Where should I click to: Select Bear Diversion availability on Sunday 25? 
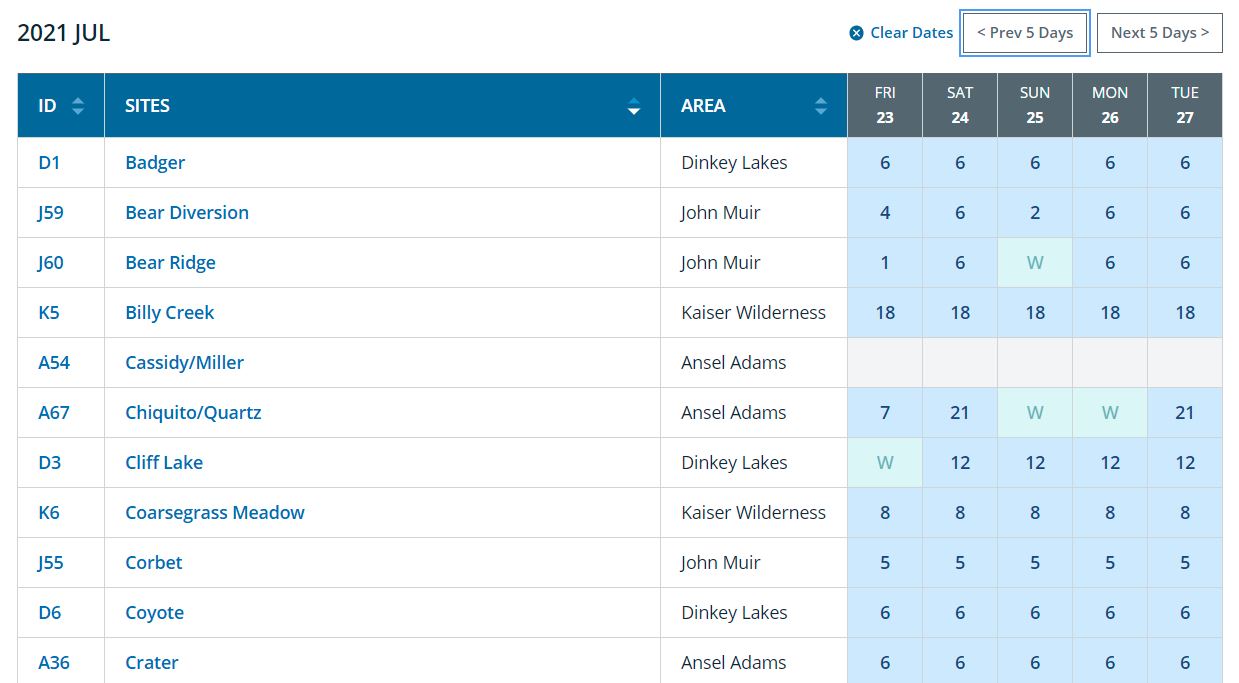pyautogui.click(x=1035, y=213)
